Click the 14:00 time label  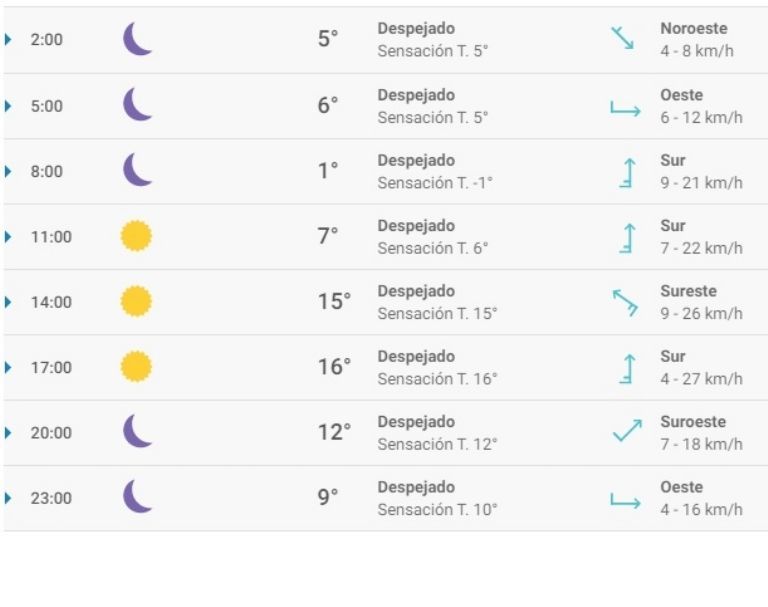[51, 302]
